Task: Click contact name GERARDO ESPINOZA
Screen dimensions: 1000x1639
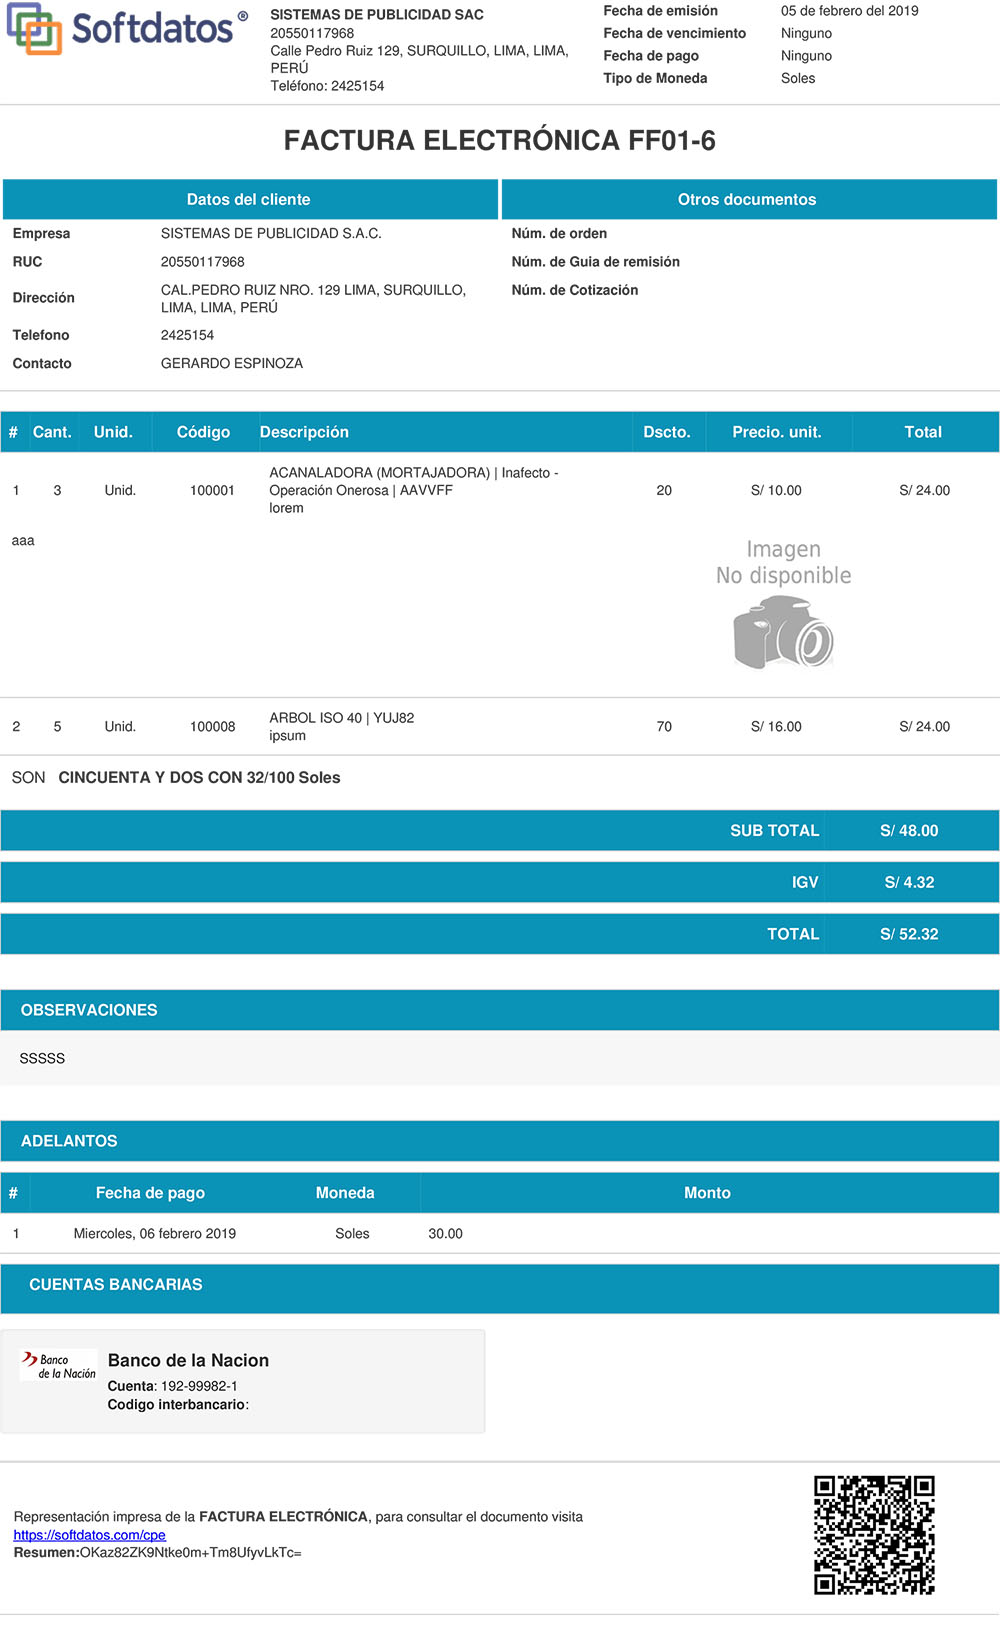Action: click(x=232, y=364)
